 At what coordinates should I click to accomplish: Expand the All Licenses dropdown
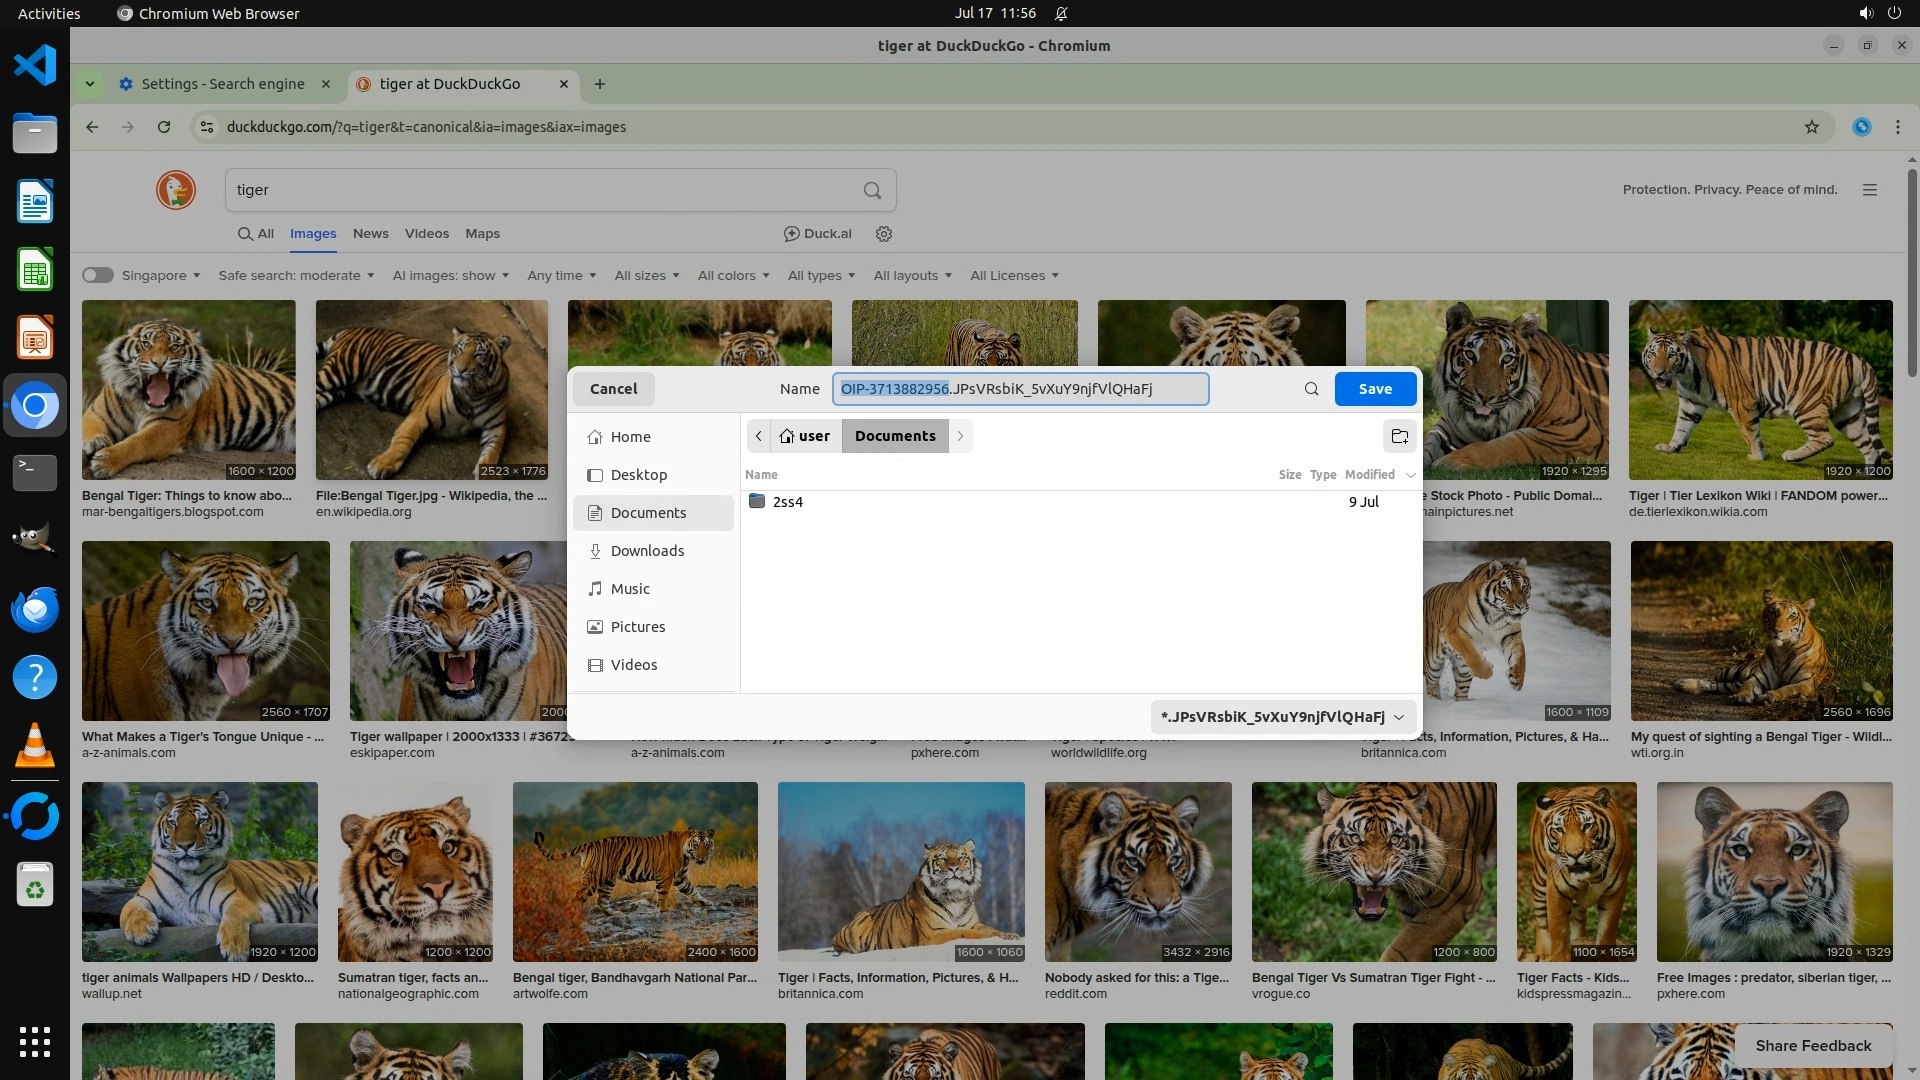pyautogui.click(x=1013, y=276)
